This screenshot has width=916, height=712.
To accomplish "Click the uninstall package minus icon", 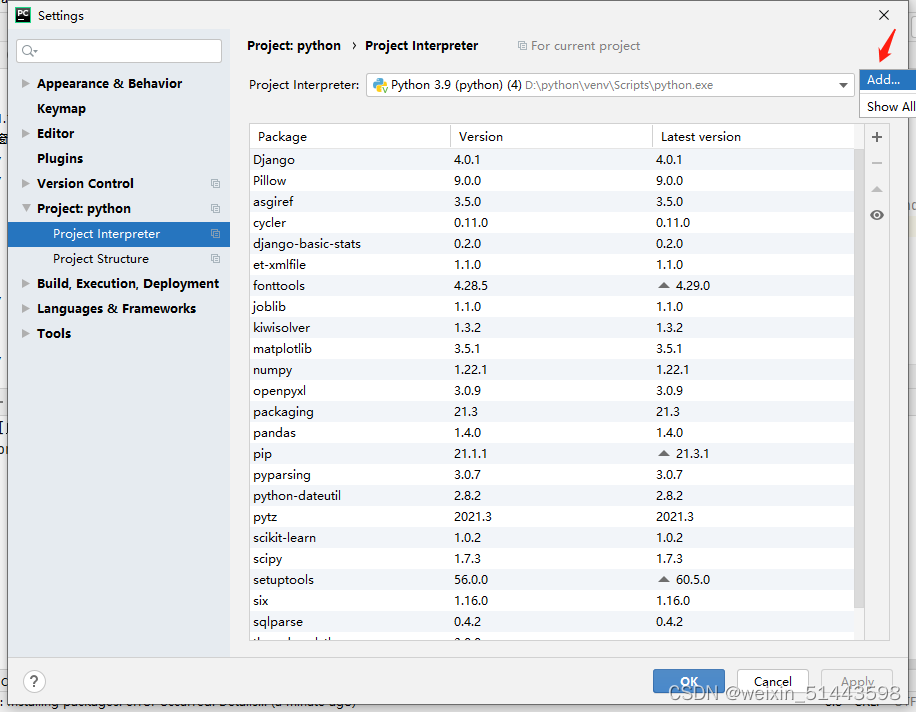I will tap(876, 164).
